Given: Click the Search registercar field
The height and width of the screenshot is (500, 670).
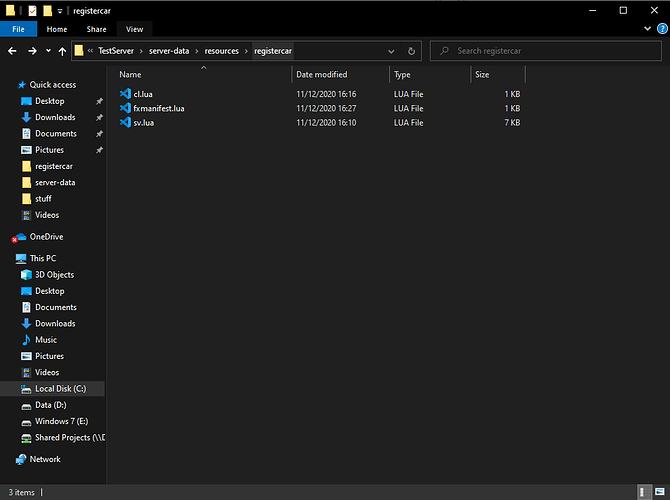Looking at the screenshot, I should coord(546,51).
